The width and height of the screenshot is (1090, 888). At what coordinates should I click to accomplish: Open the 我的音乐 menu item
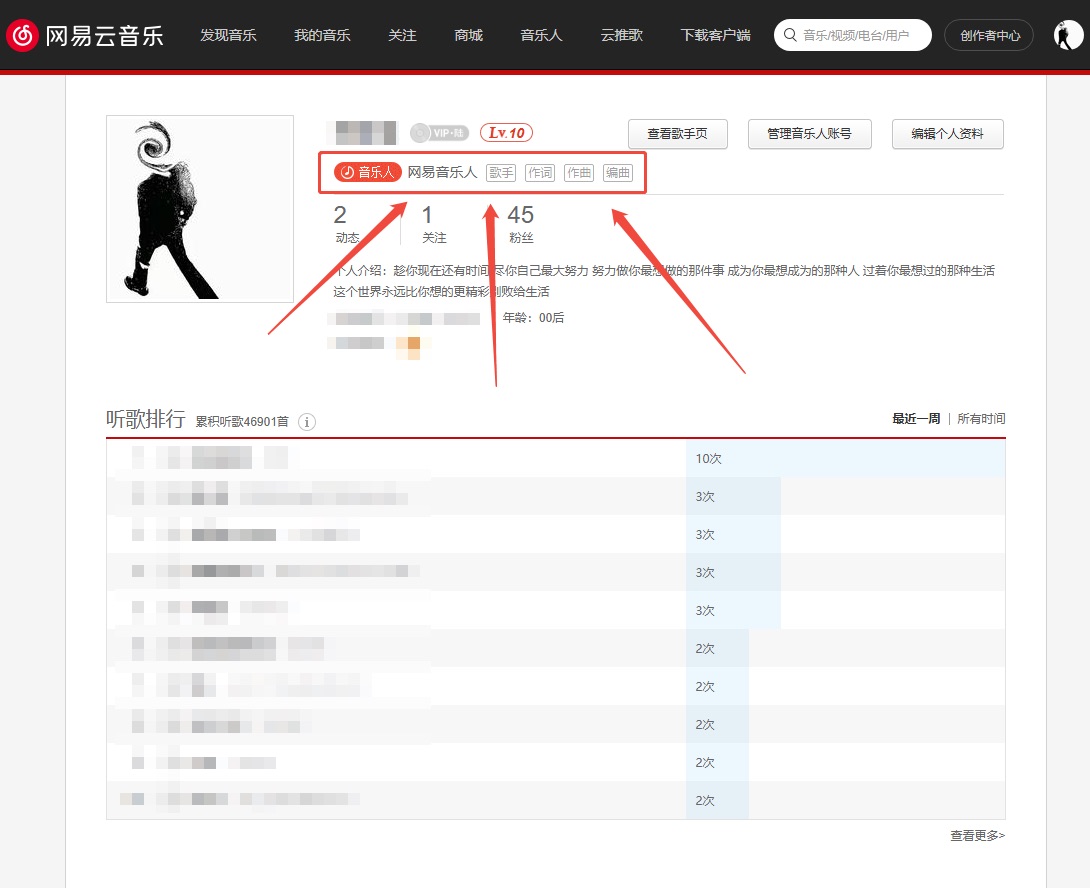[322, 35]
